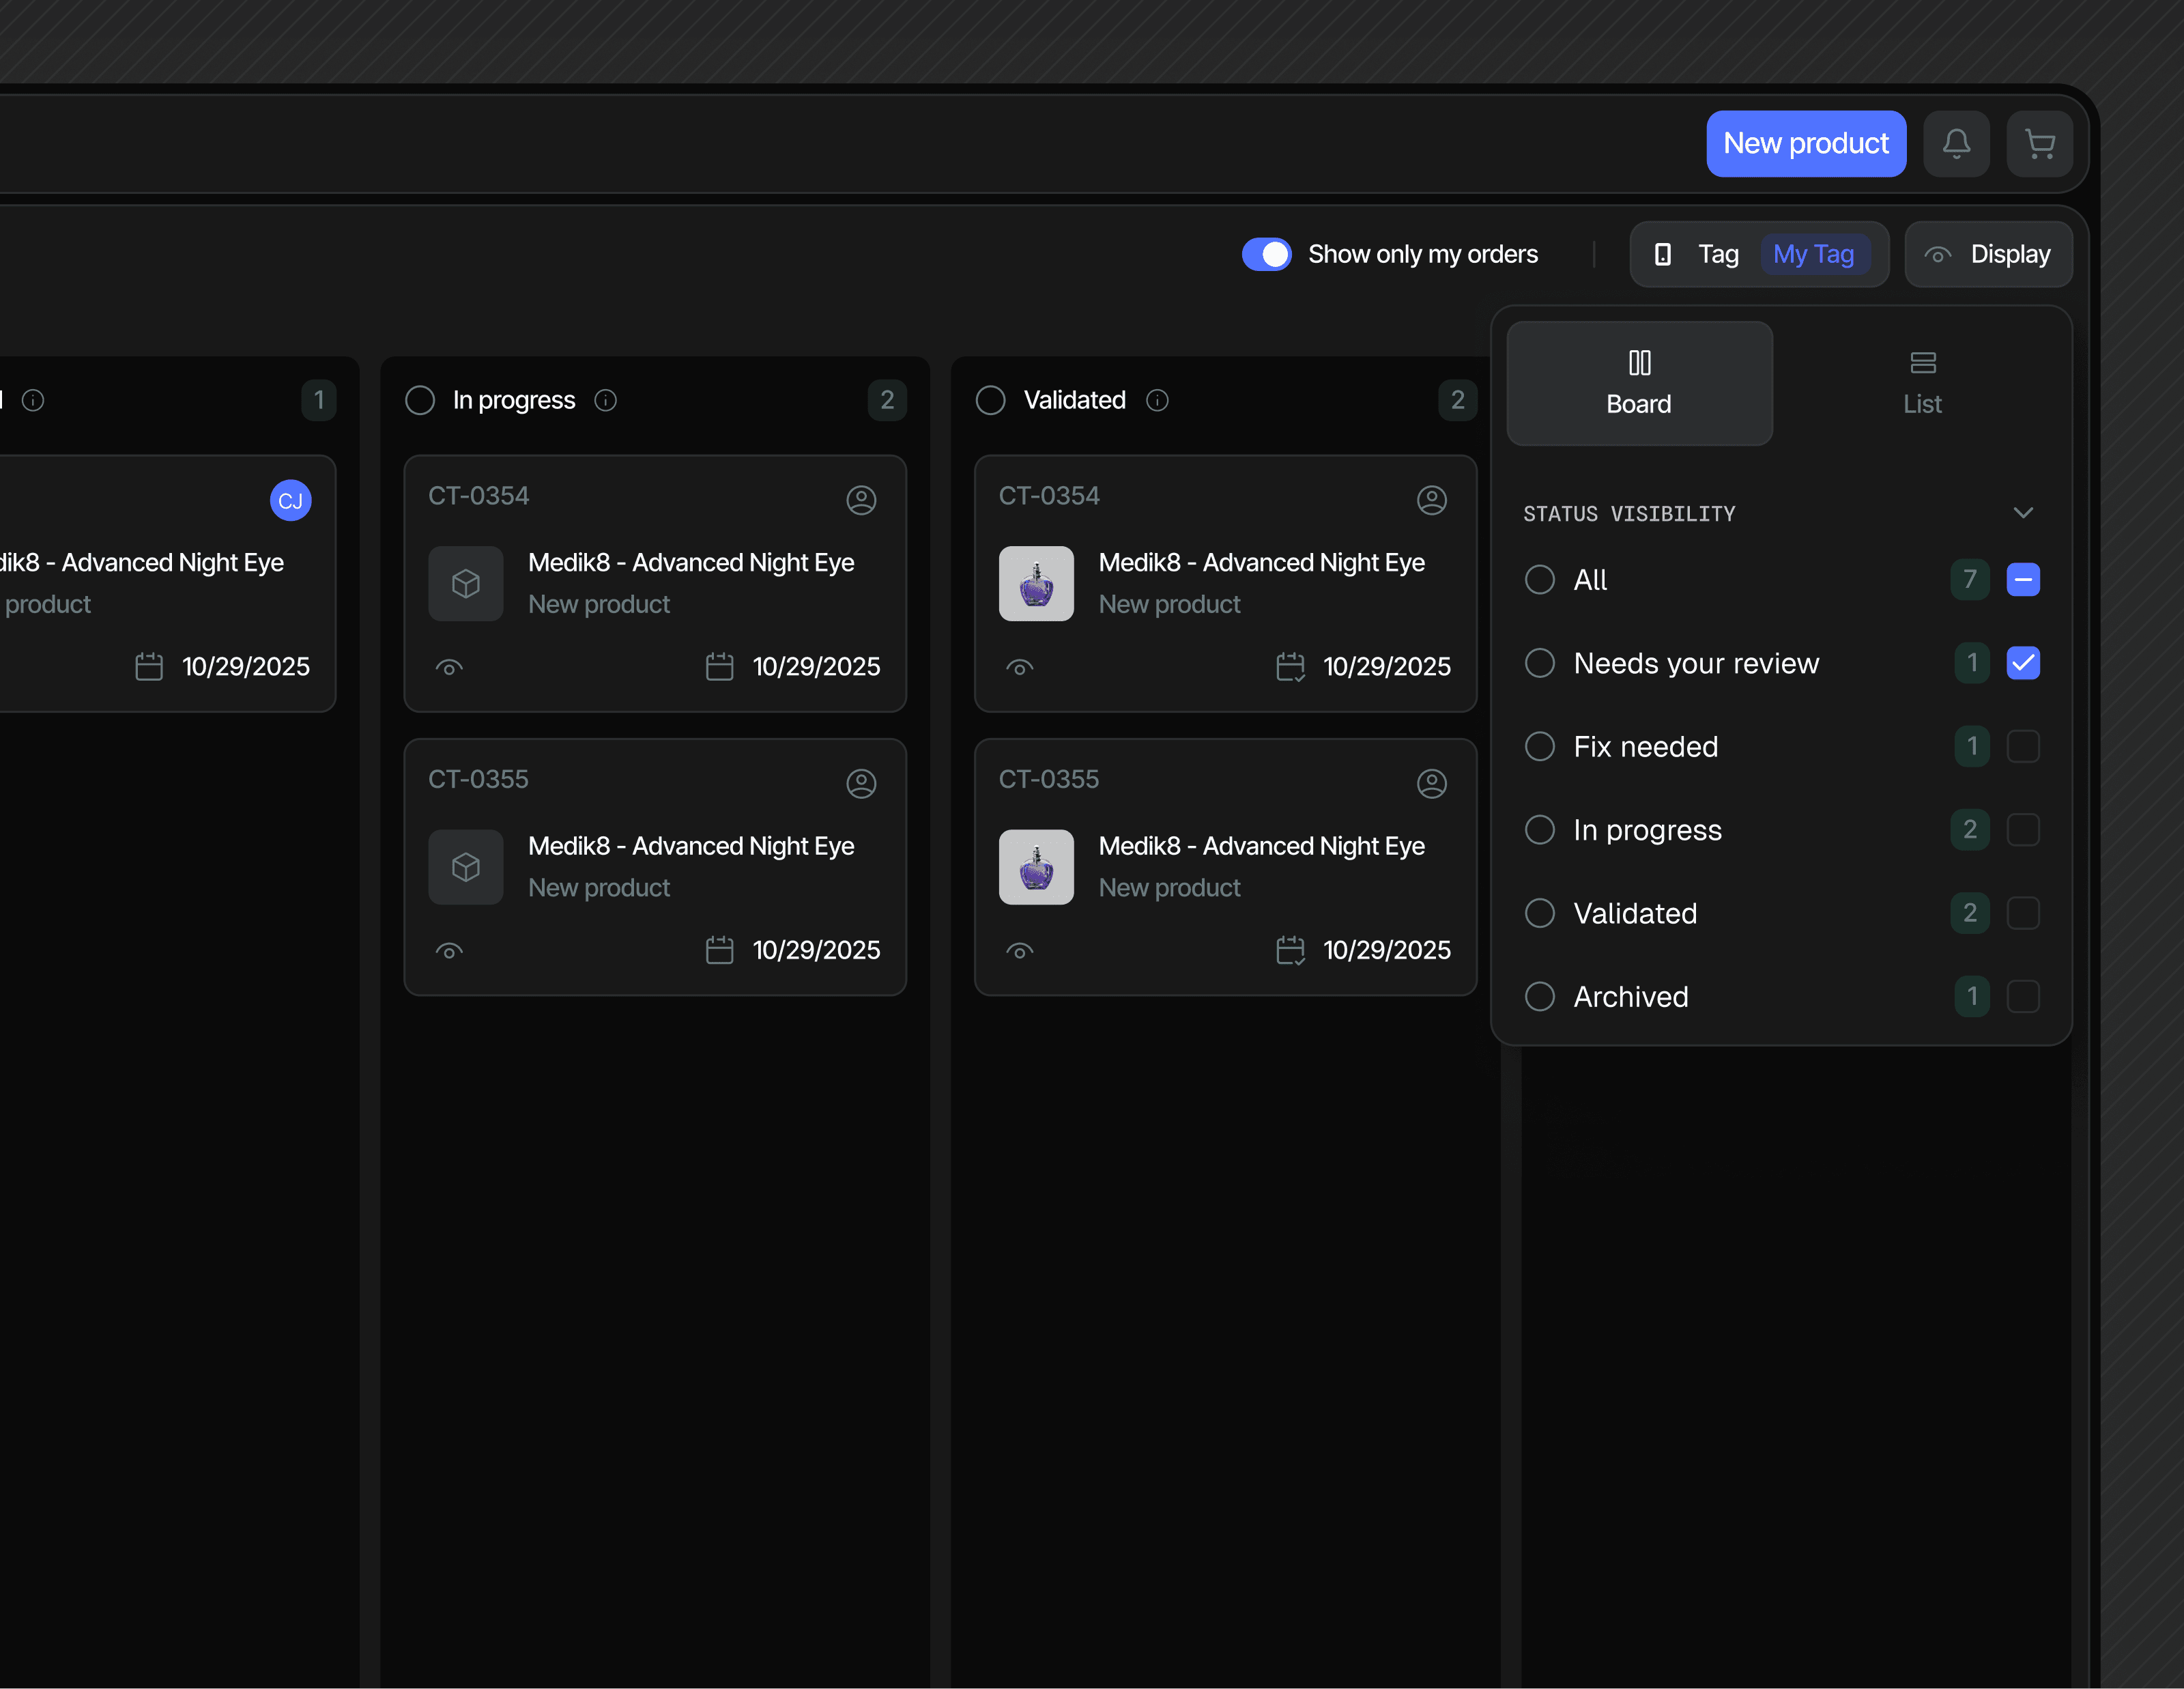Click info icon next to In progress

pyautogui.click(x=605, y=400)
